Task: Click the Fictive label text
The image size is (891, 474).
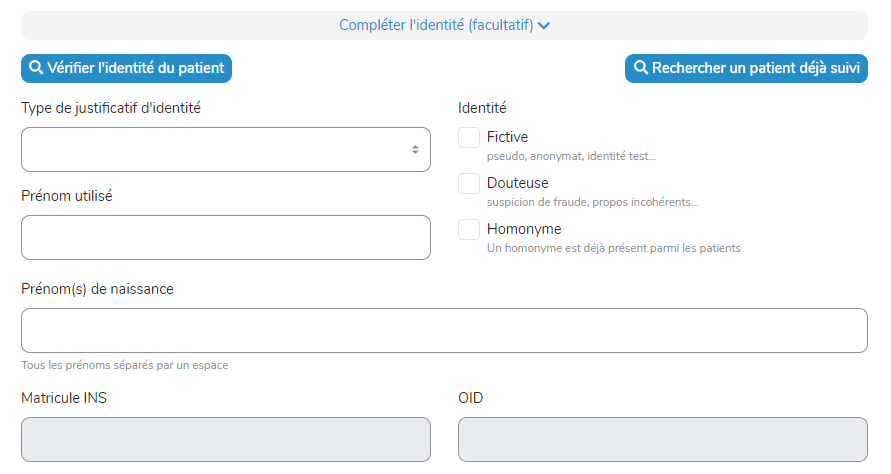Action: click(507, 137)
